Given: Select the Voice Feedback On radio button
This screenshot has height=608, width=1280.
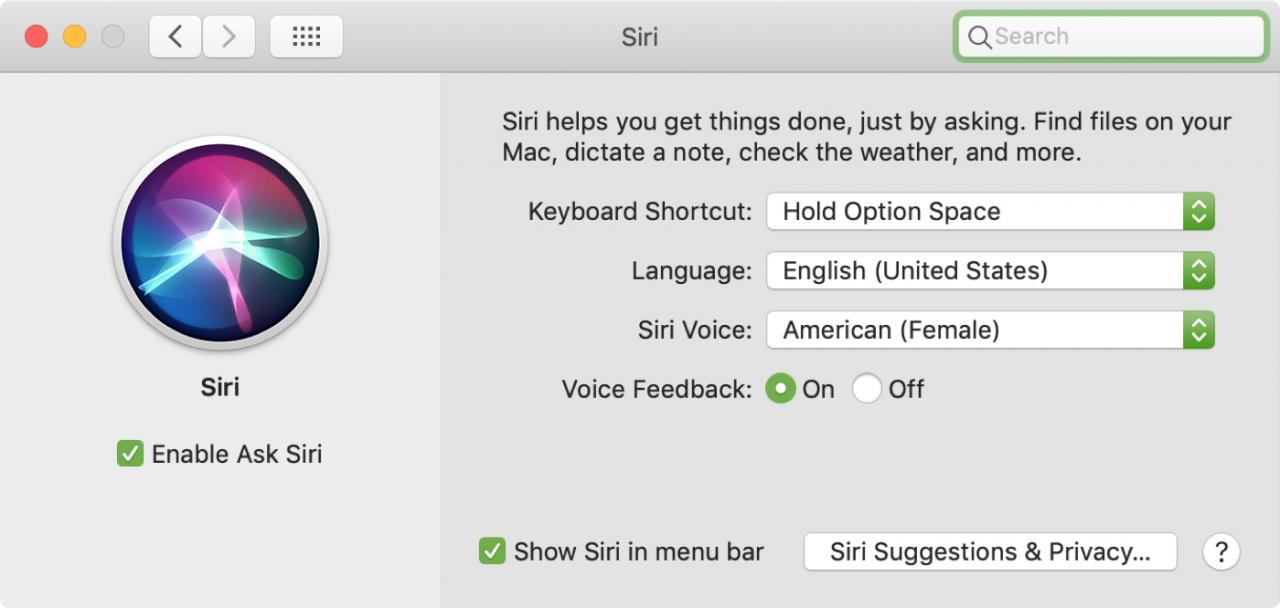Looking at the screenshot, I should (781, 389).
